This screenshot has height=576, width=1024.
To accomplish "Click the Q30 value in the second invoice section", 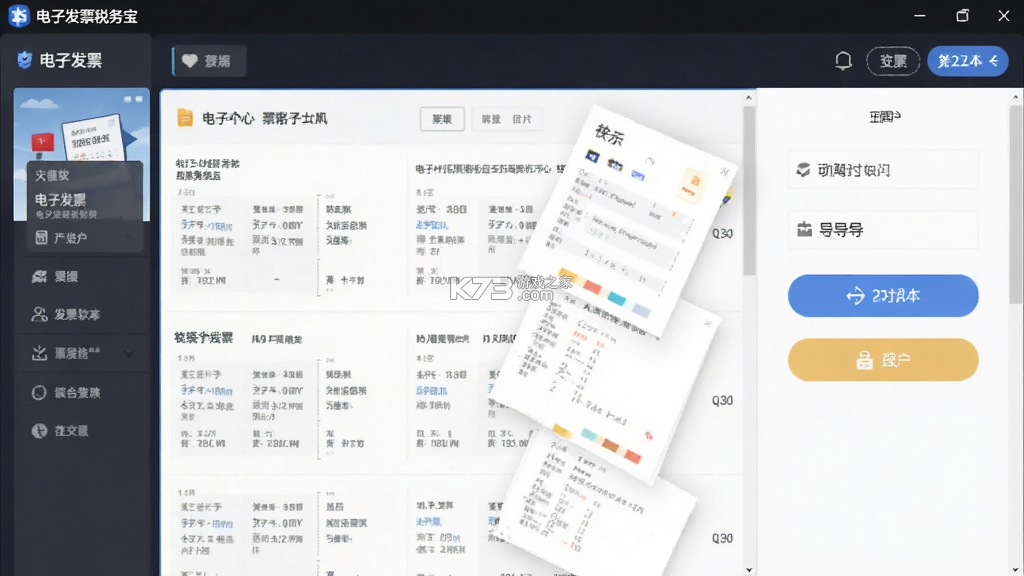I will 722,400.
